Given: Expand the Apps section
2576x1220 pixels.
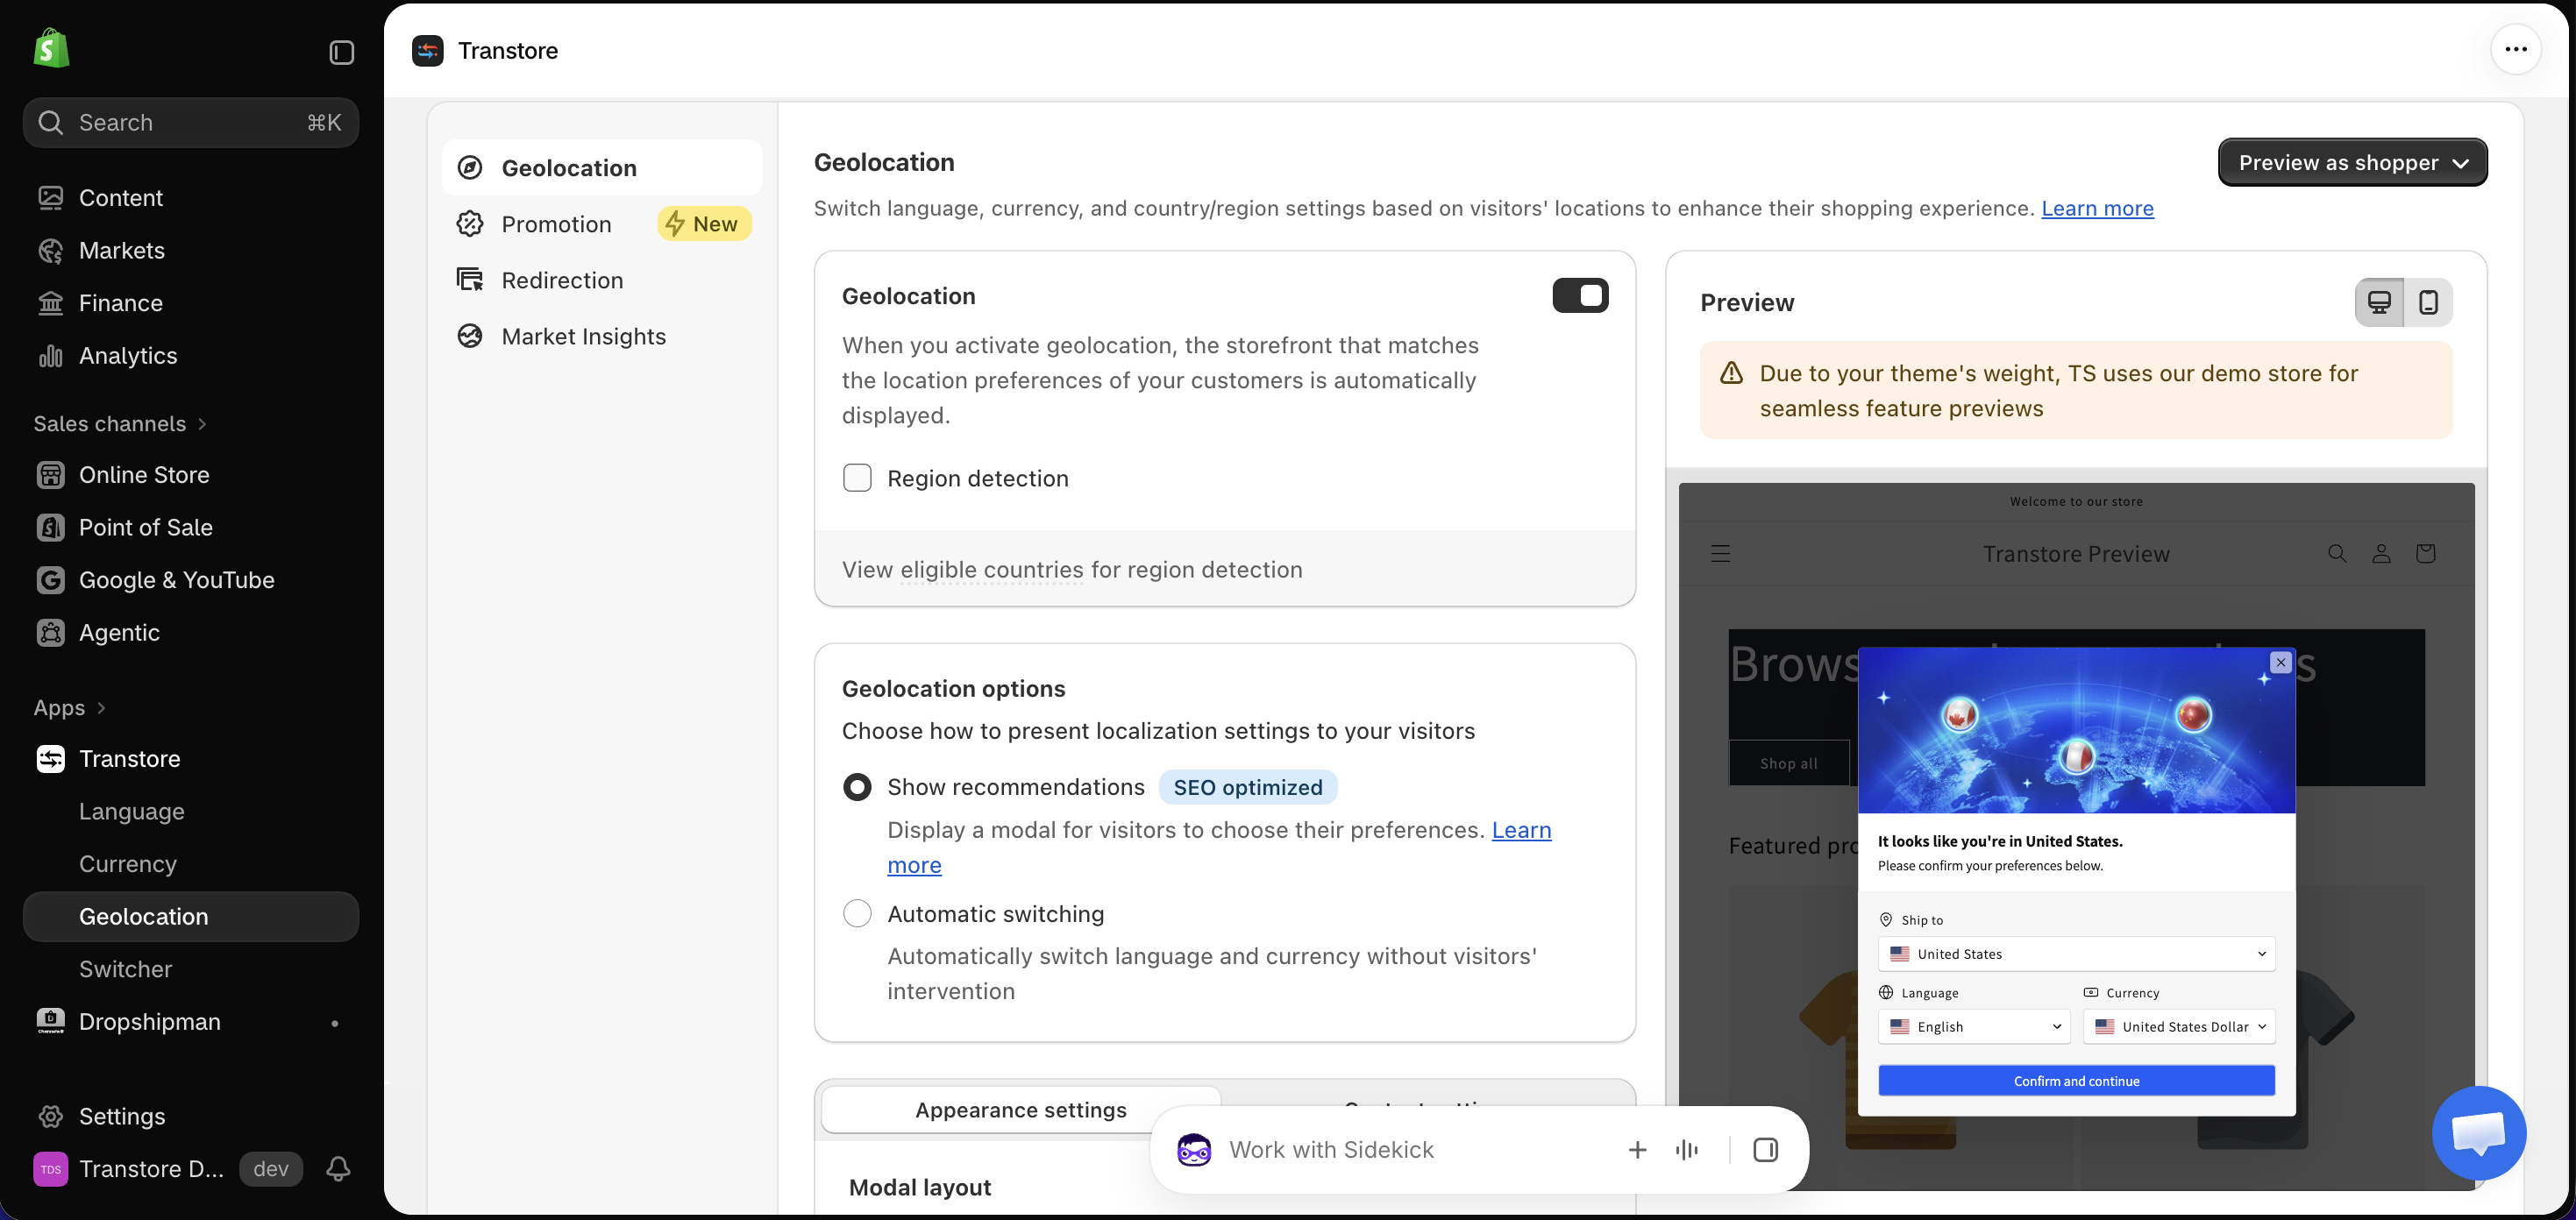Looking at the screenshot, I should [x=70, y=708].
